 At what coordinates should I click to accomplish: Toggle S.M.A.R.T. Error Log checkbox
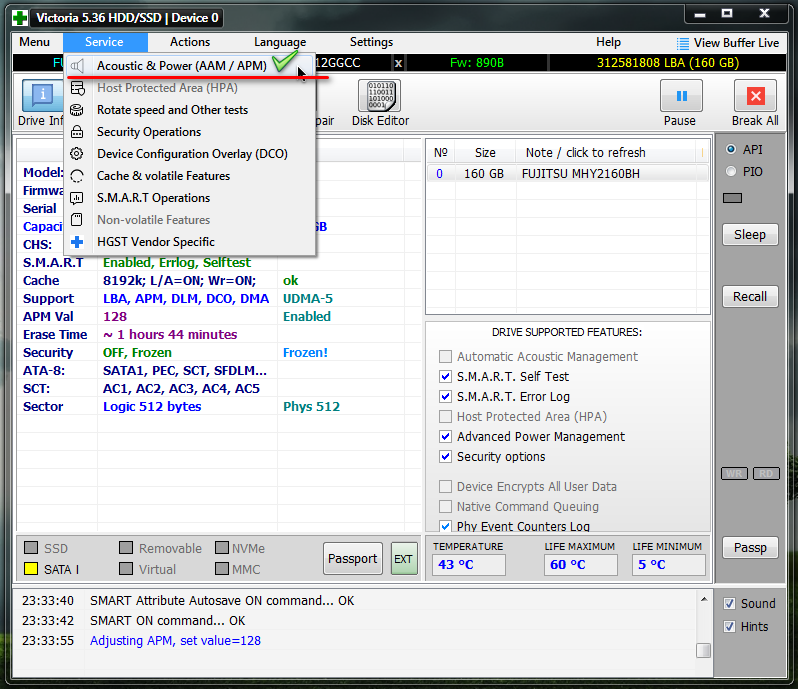445,396
